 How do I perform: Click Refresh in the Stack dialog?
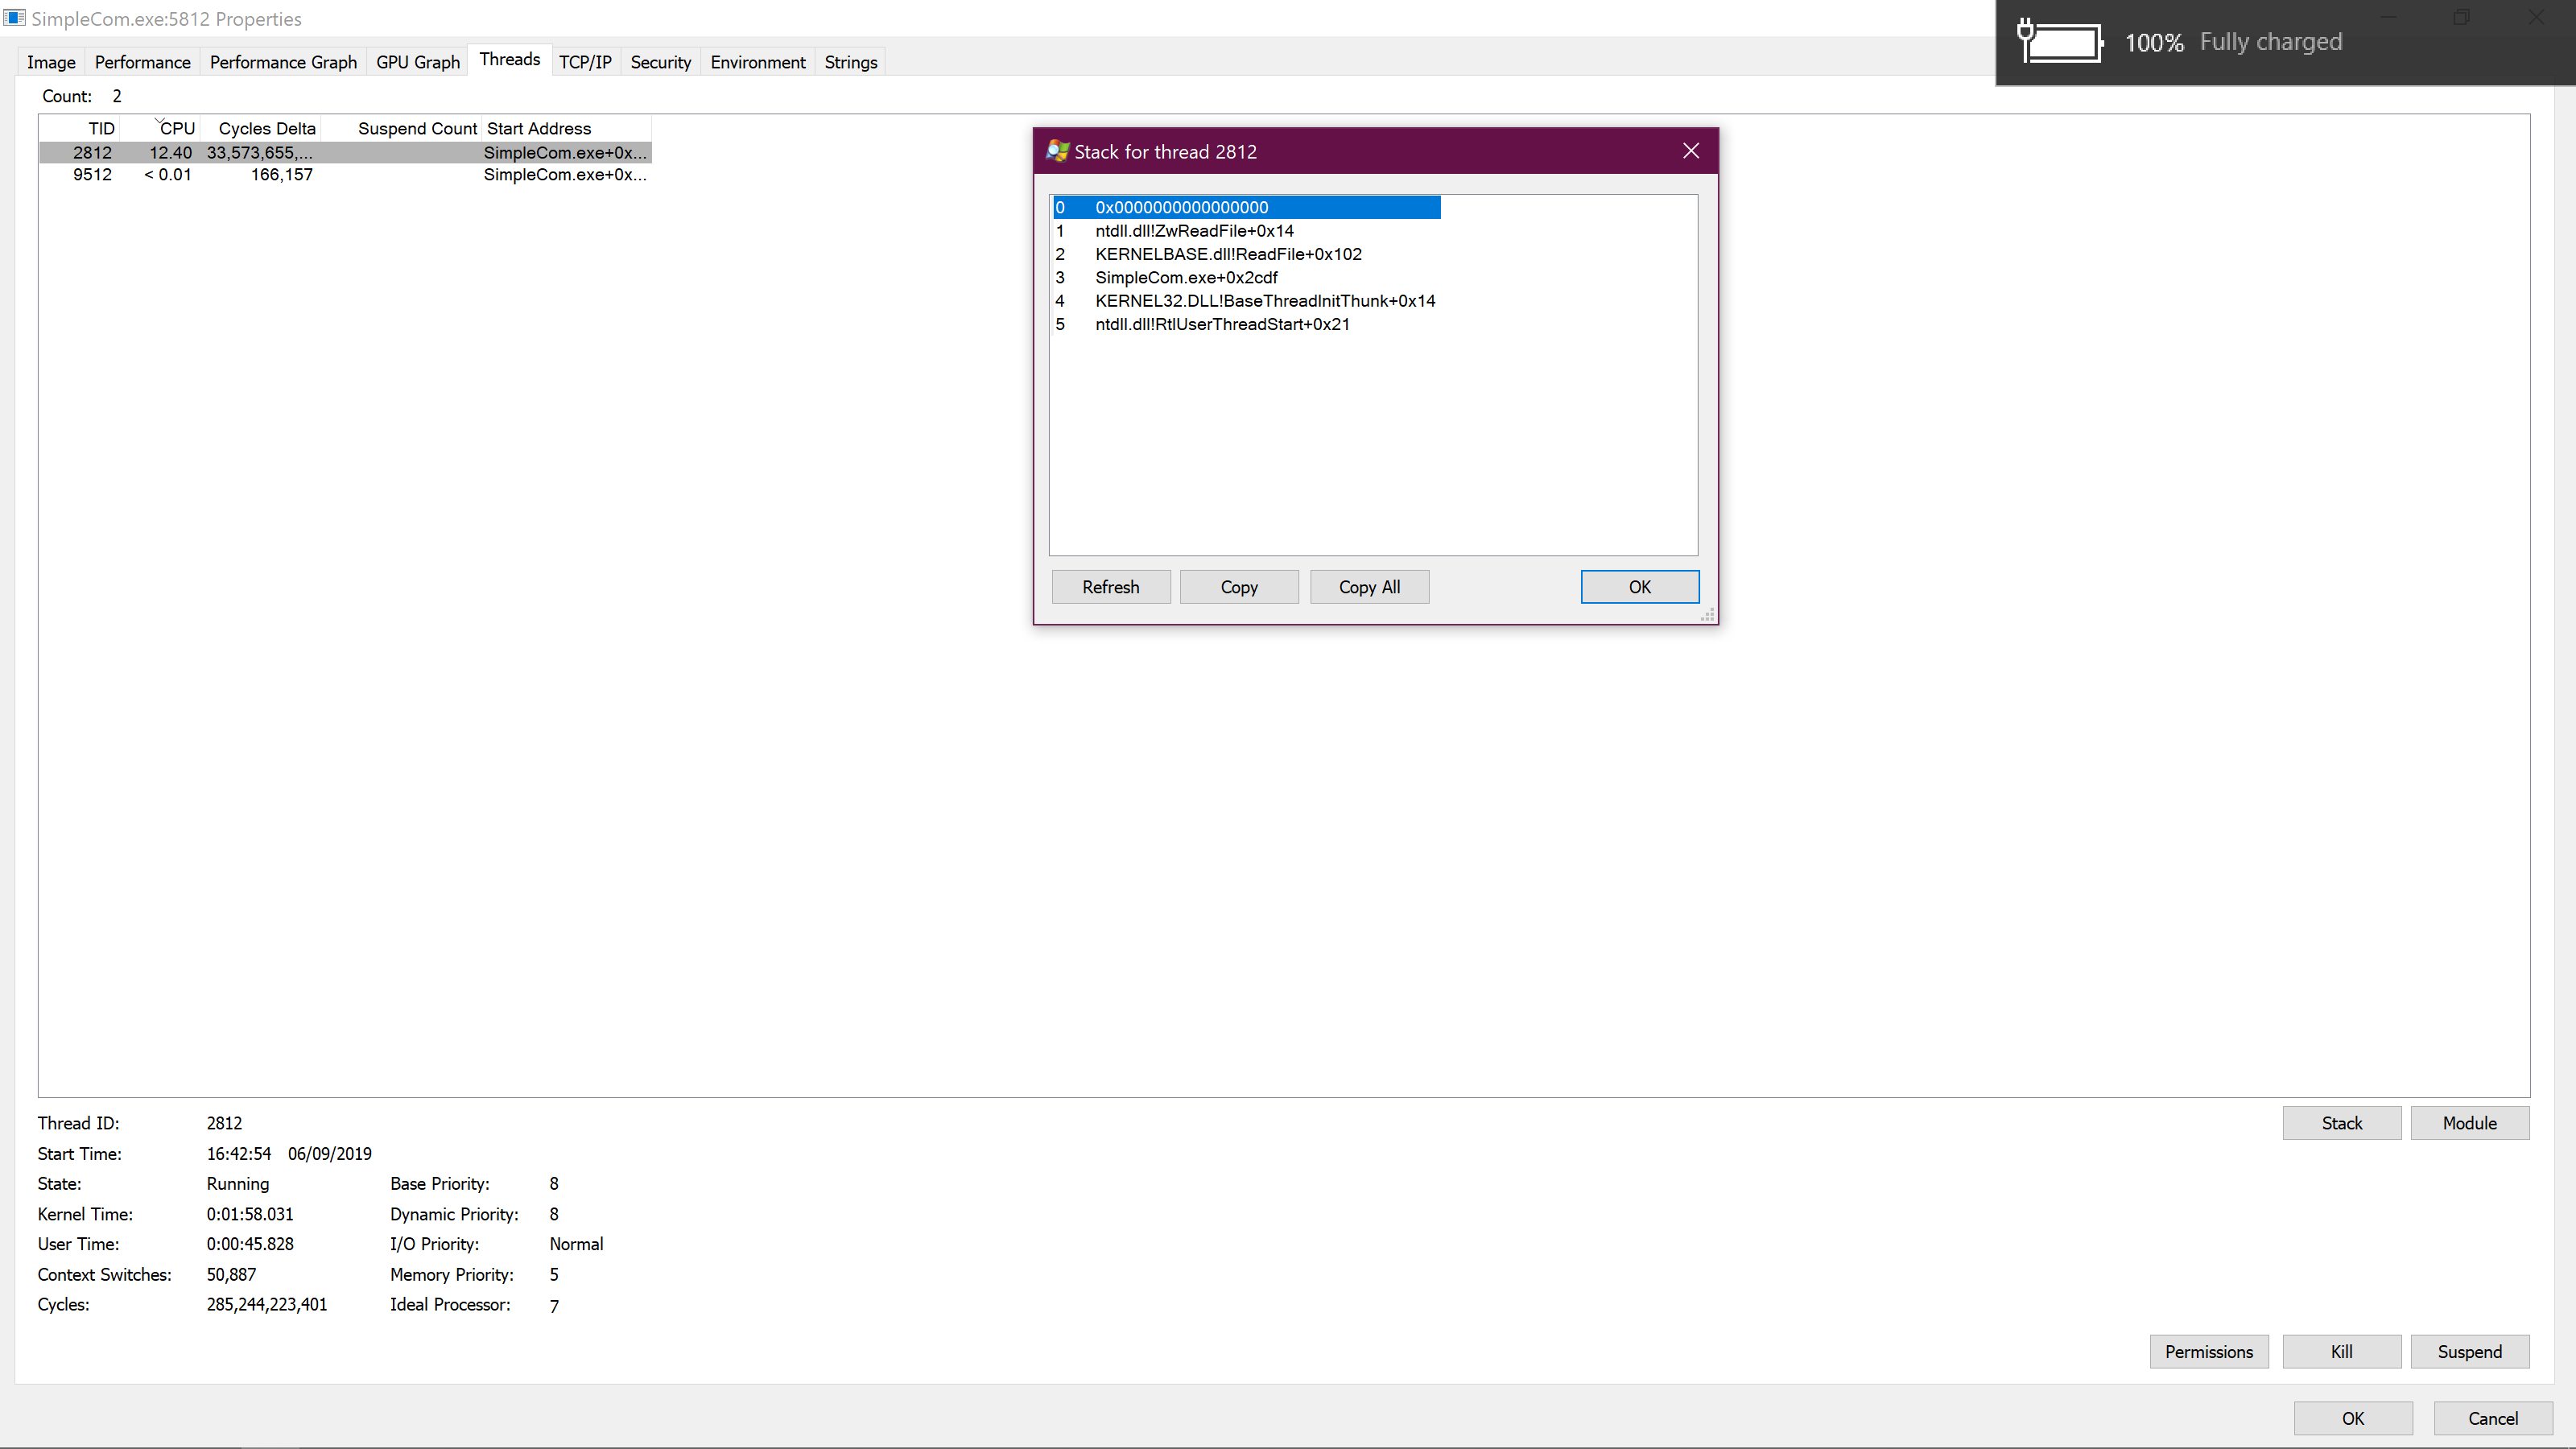(1111, 586)
